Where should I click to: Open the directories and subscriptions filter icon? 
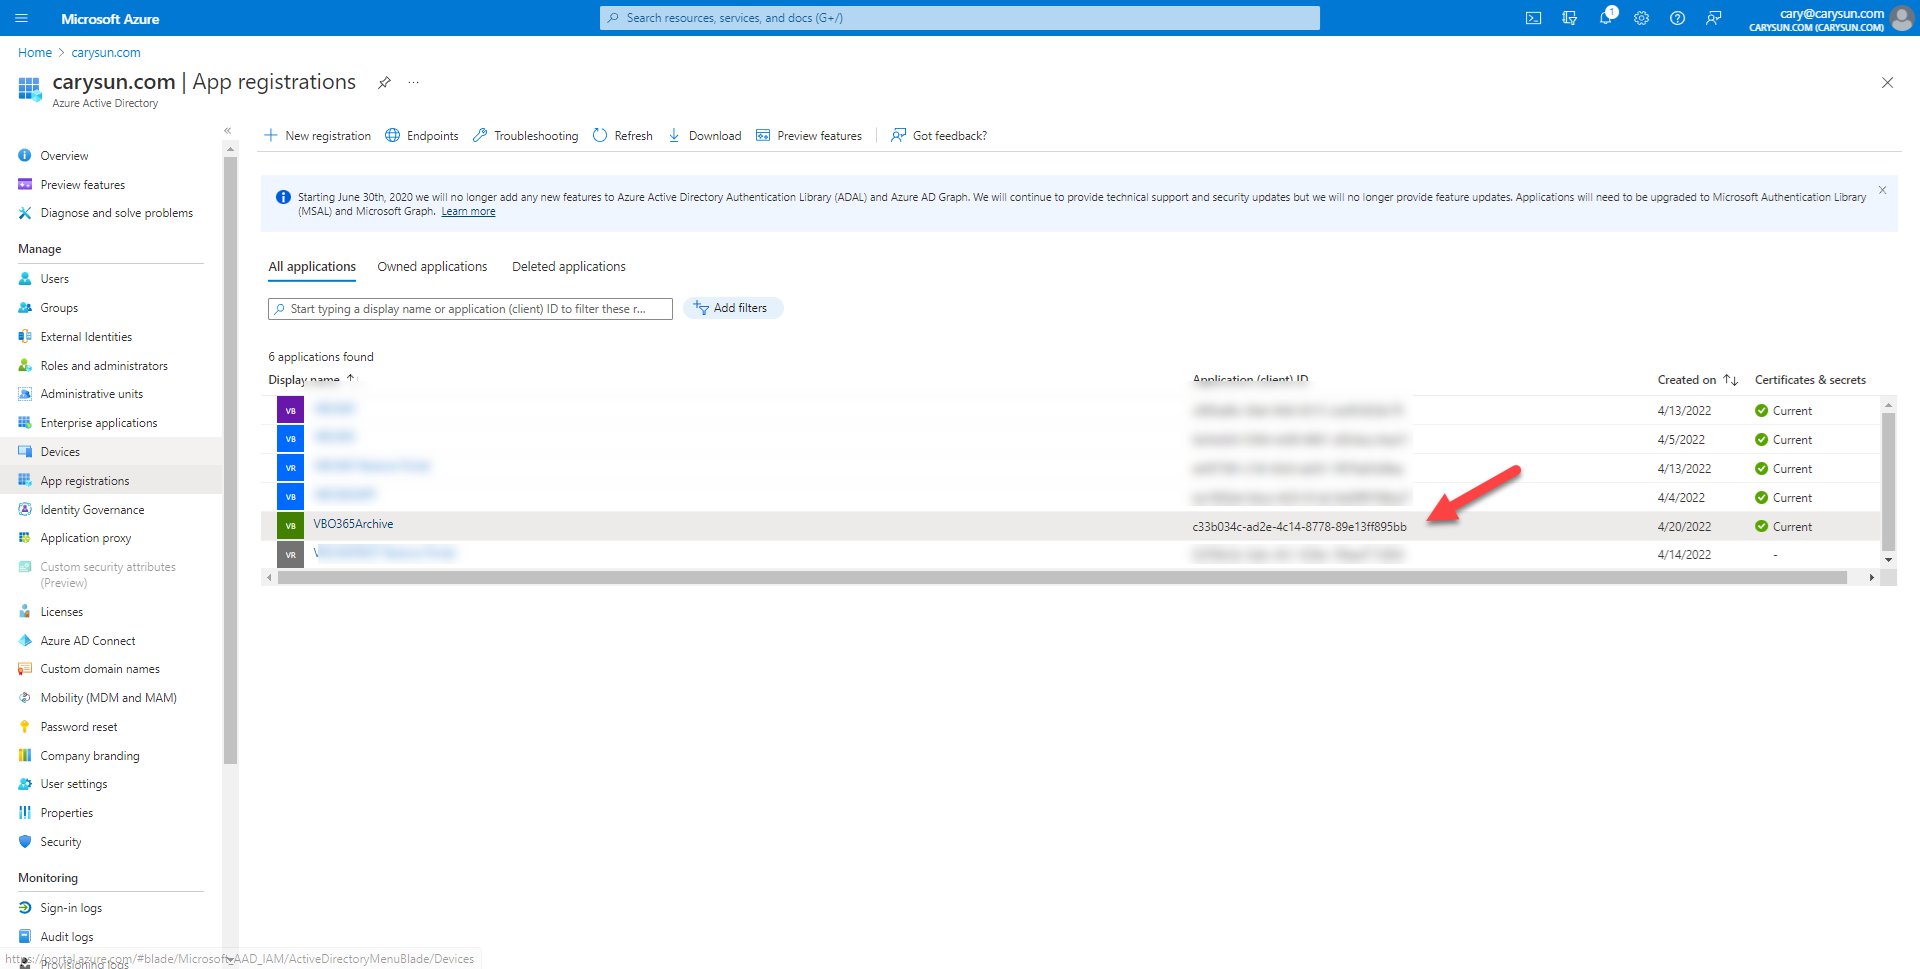(1569, 18)
